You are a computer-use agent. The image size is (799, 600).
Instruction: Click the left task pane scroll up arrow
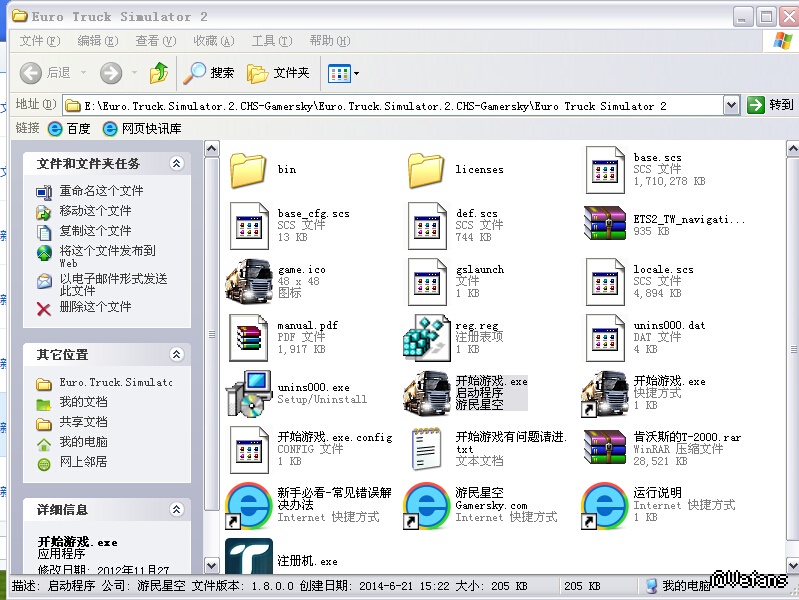[x=211, y=149]
